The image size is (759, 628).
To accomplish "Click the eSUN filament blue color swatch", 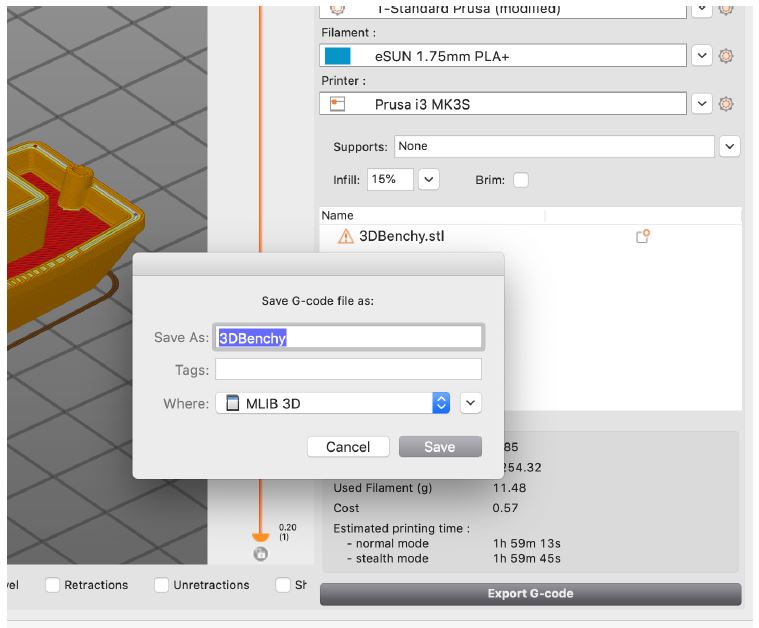I will coord(337,56).
